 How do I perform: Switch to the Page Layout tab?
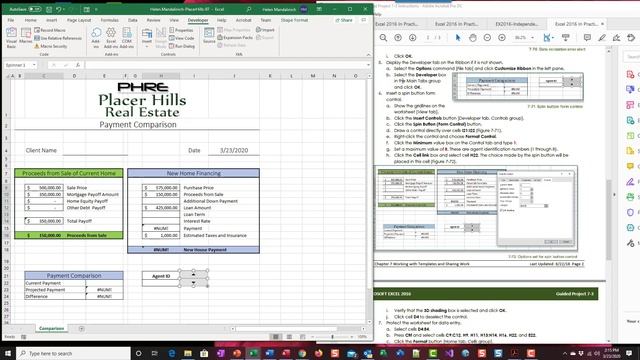[79, 20]
